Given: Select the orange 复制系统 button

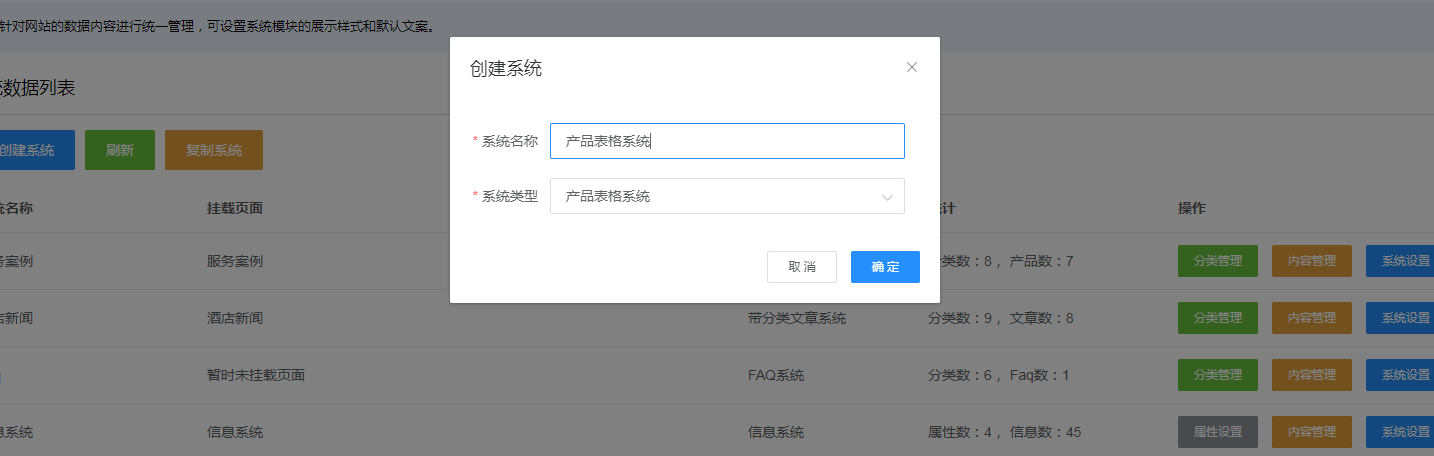Looking at the screenshot, I should click(x=214, y=150).
